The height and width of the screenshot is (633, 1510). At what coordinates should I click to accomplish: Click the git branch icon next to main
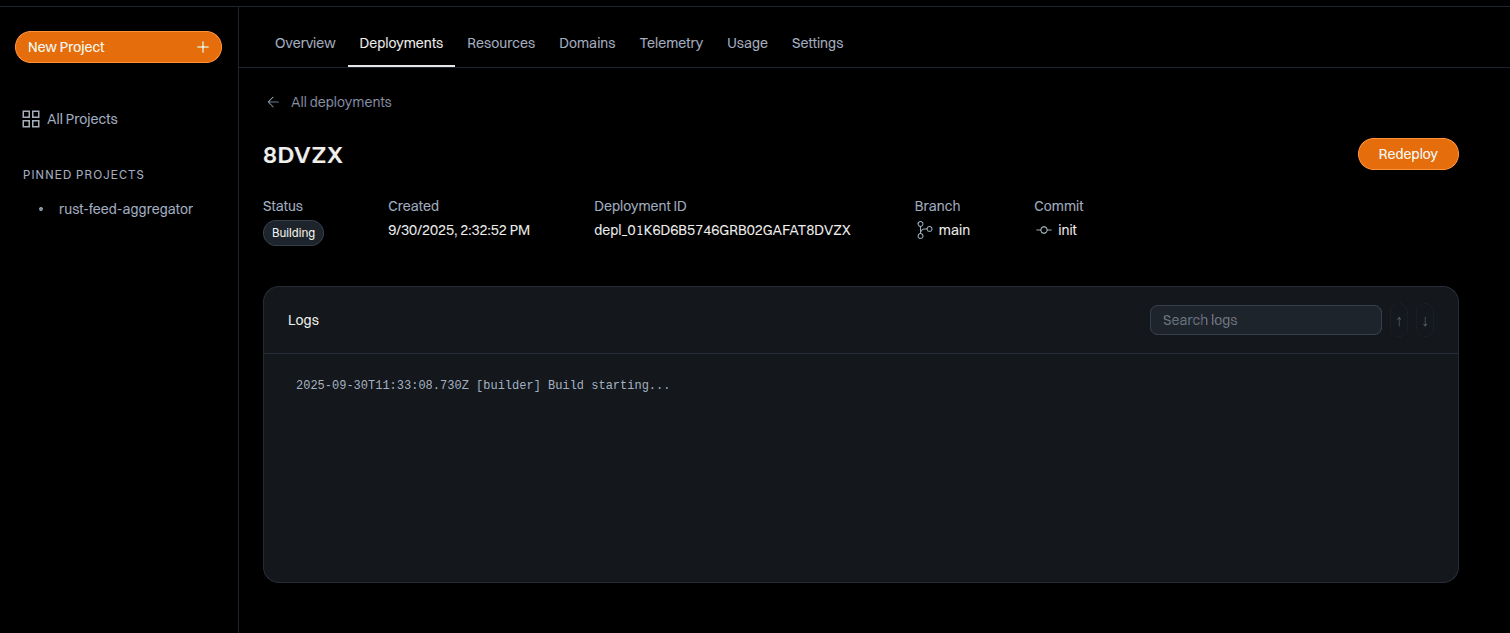click(x=924, y=230)
